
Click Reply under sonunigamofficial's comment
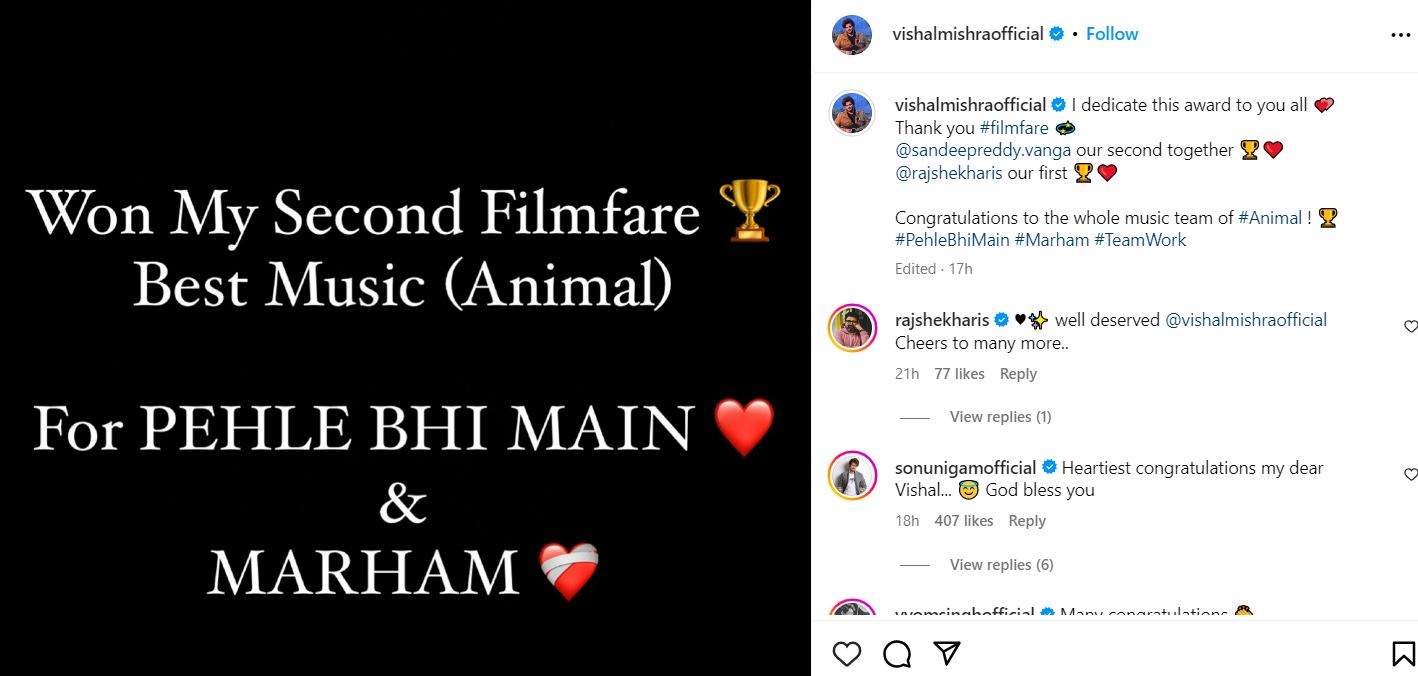1027,520
